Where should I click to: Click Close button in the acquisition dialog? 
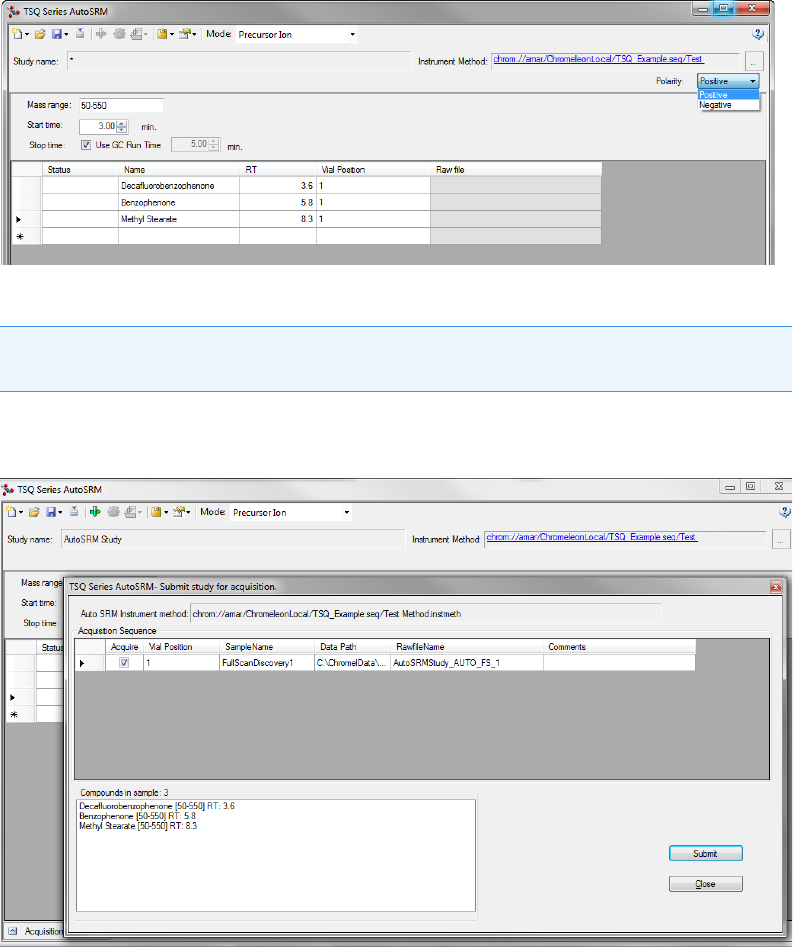(x=705, y=884)
